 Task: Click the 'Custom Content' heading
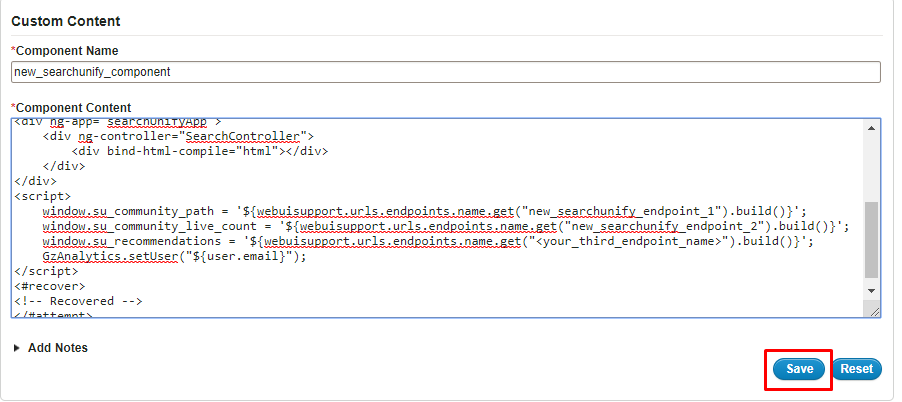(66, 21)
